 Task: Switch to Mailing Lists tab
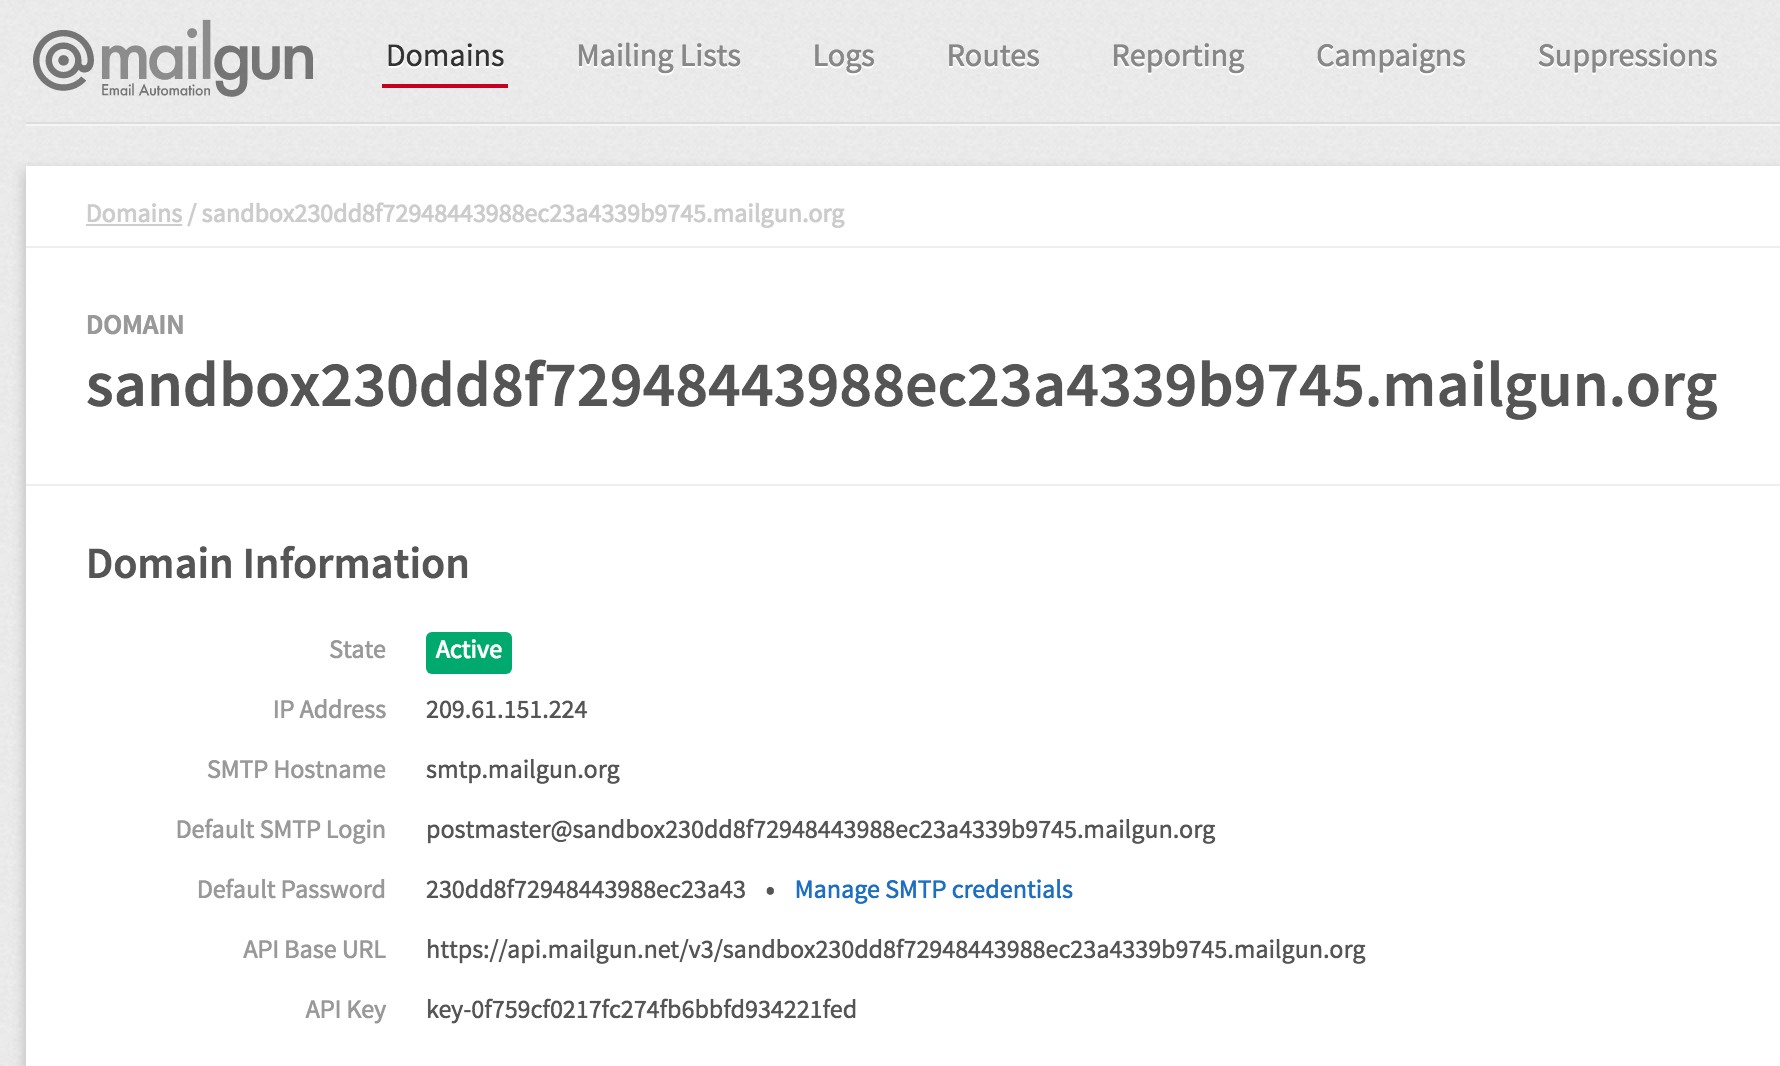click(x=658, y=56)
